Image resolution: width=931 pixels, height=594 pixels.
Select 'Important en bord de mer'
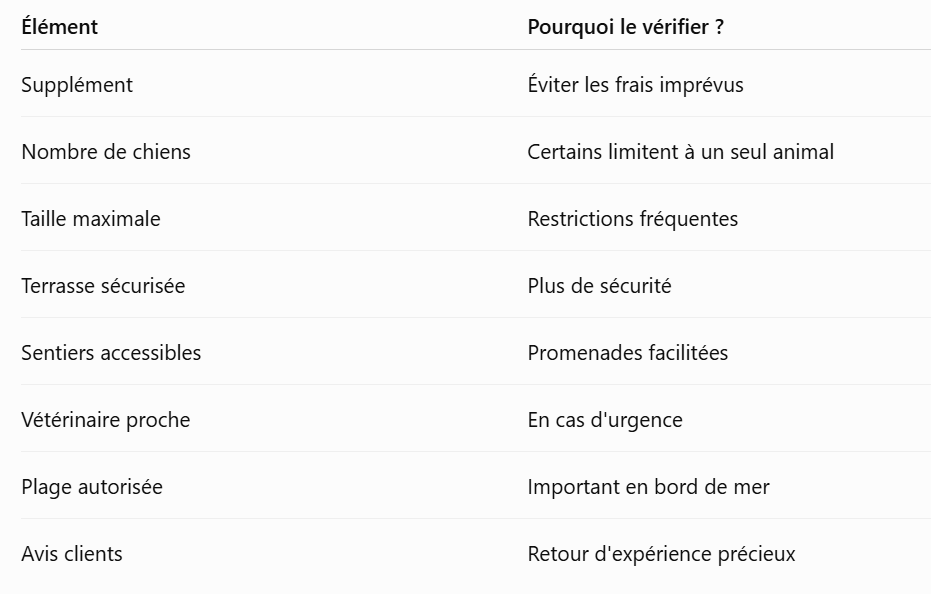click(648, 488)
